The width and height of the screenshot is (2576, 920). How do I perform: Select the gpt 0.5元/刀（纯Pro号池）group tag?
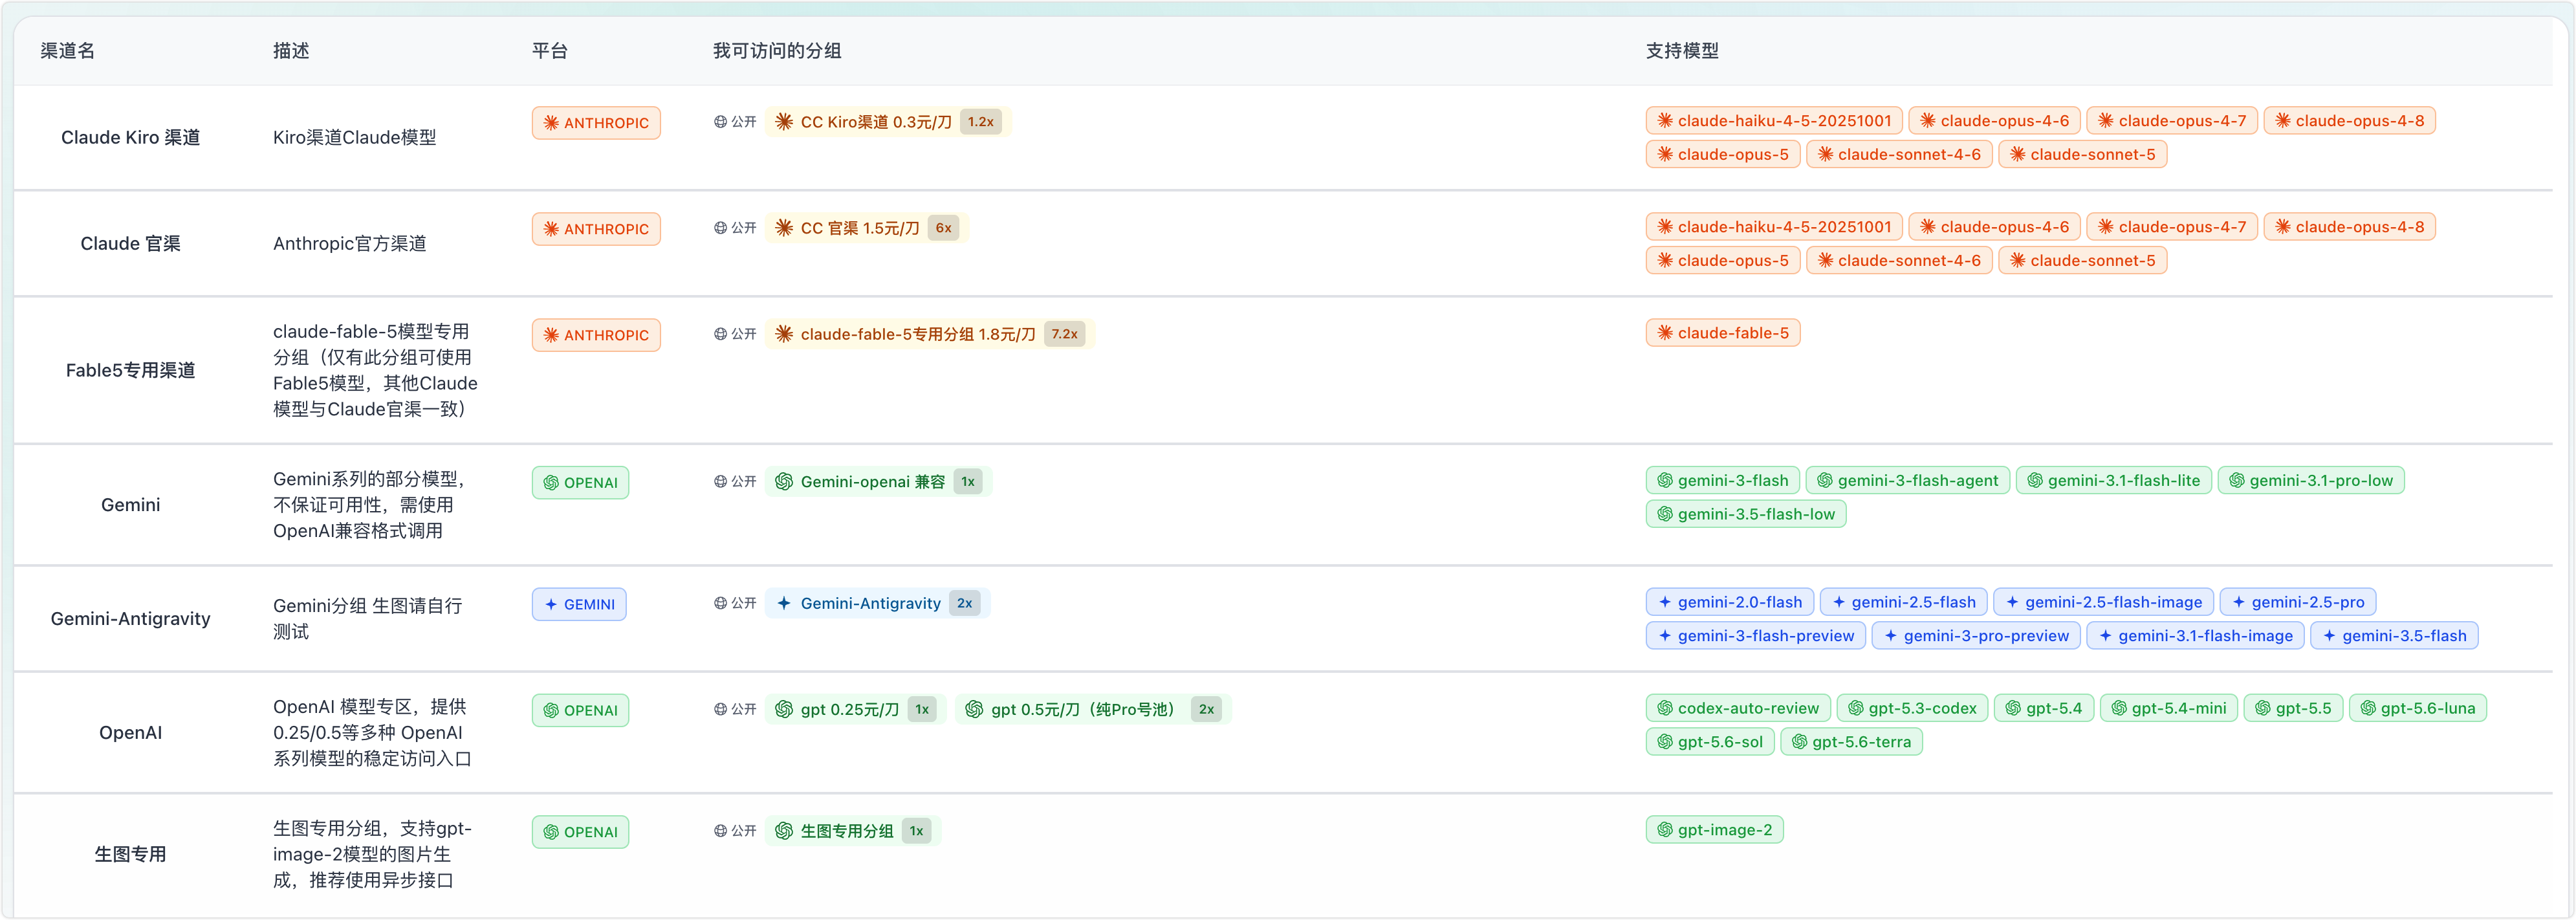(1093, 709)
